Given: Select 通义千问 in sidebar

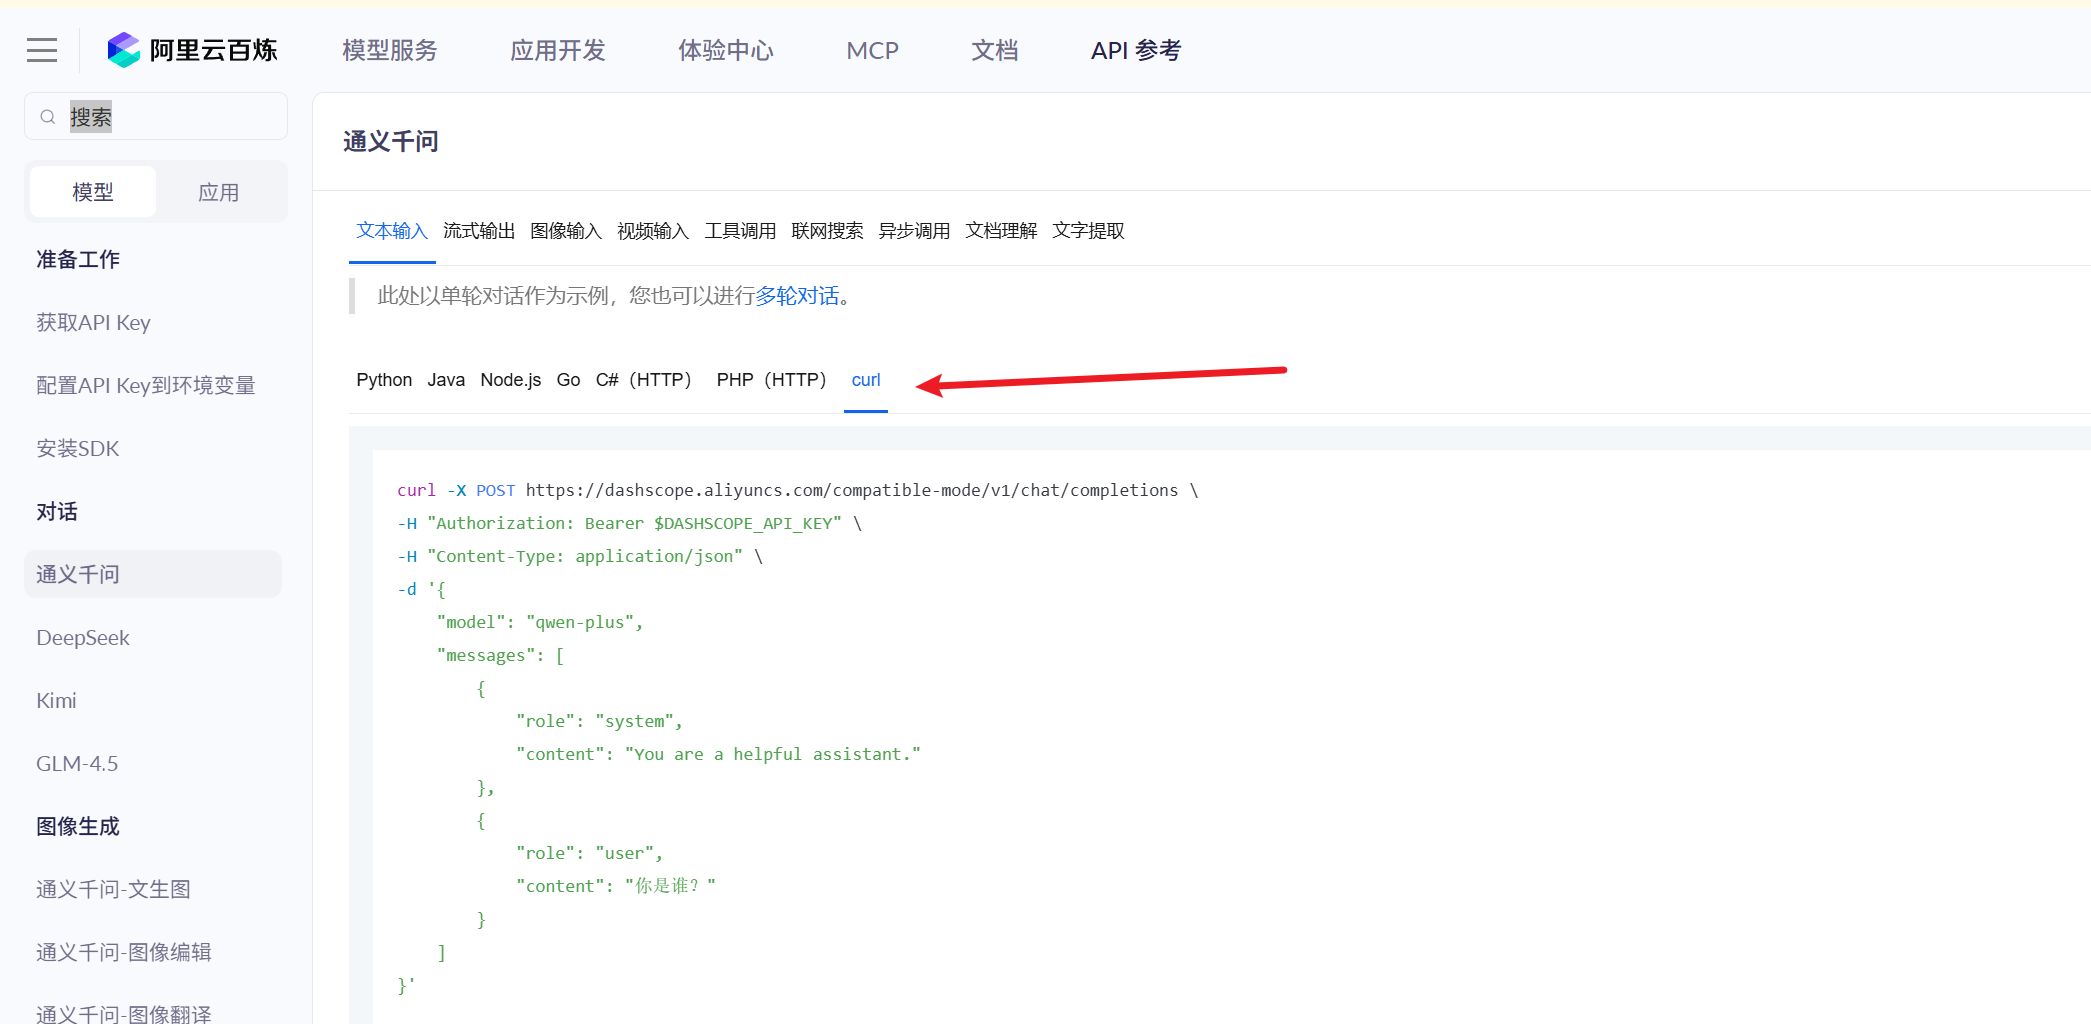Looking at the screenshot, I should (153, 574).
